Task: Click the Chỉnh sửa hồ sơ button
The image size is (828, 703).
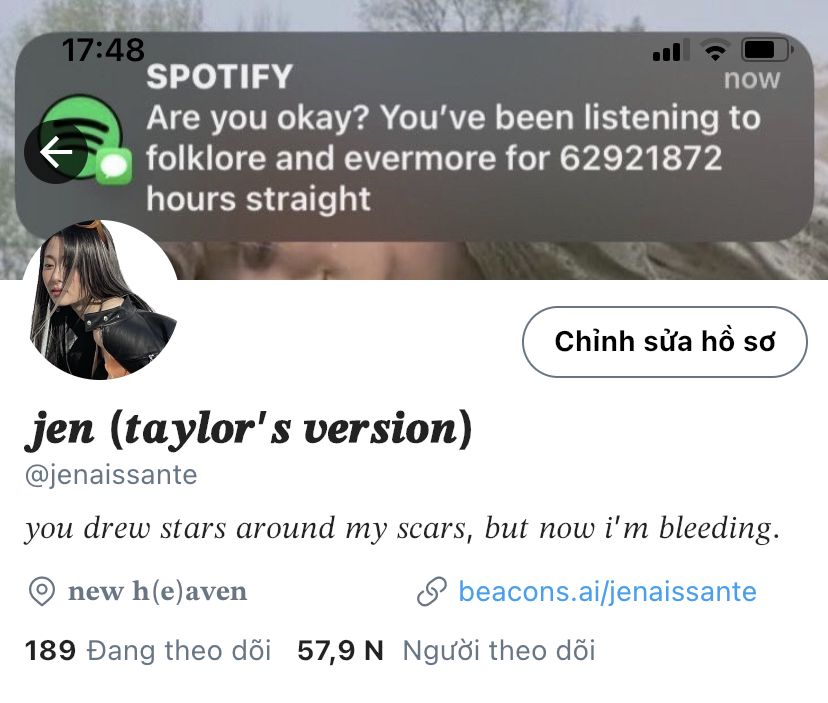Action: (x=665, y=342)
